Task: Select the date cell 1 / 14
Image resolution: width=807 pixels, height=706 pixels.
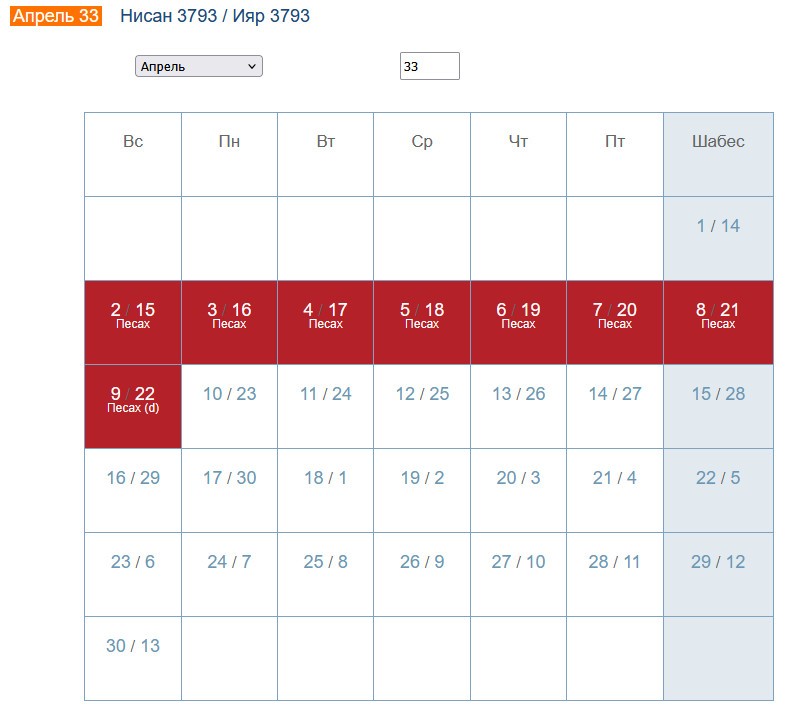Action: pyautogui.click(x=718, y=226)
